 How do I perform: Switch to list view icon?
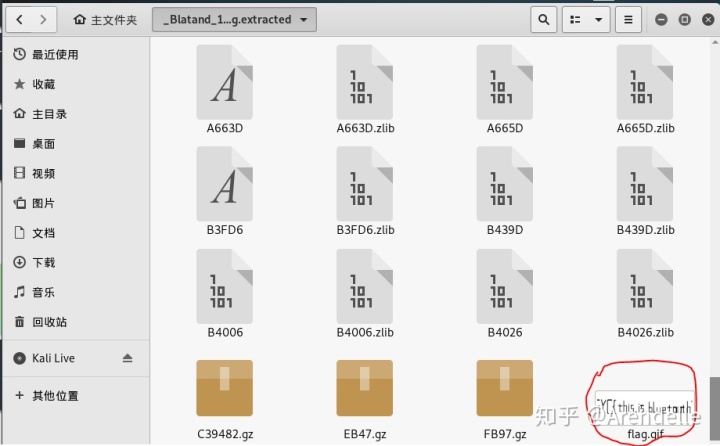pos(575,20)
